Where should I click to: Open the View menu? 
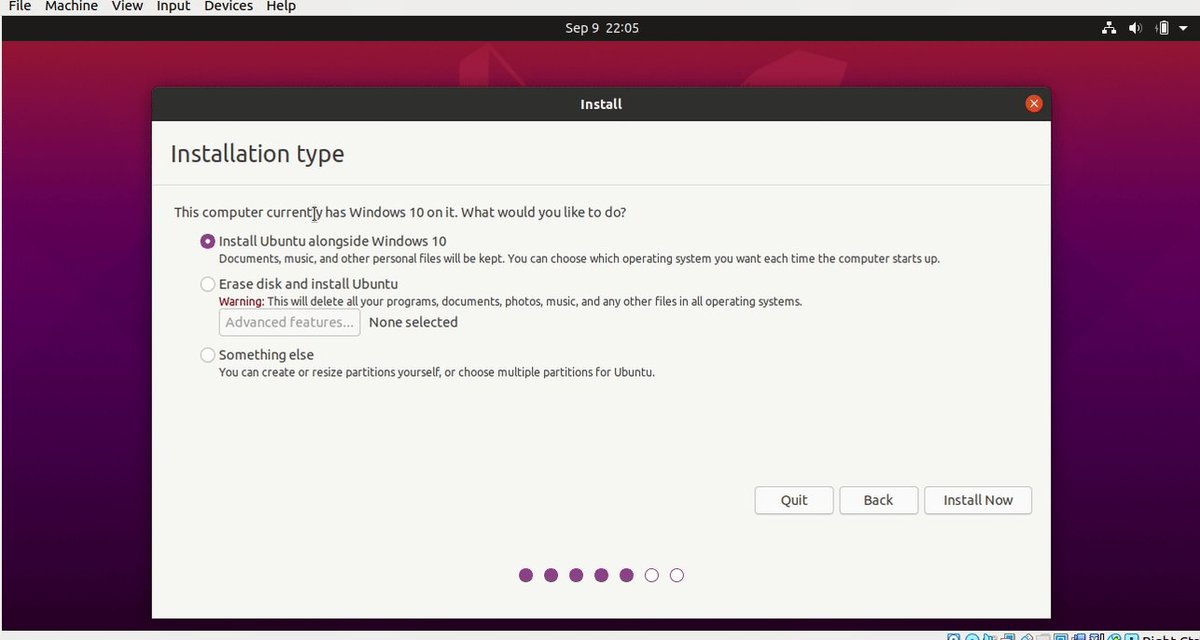click(x=127, y=6)
